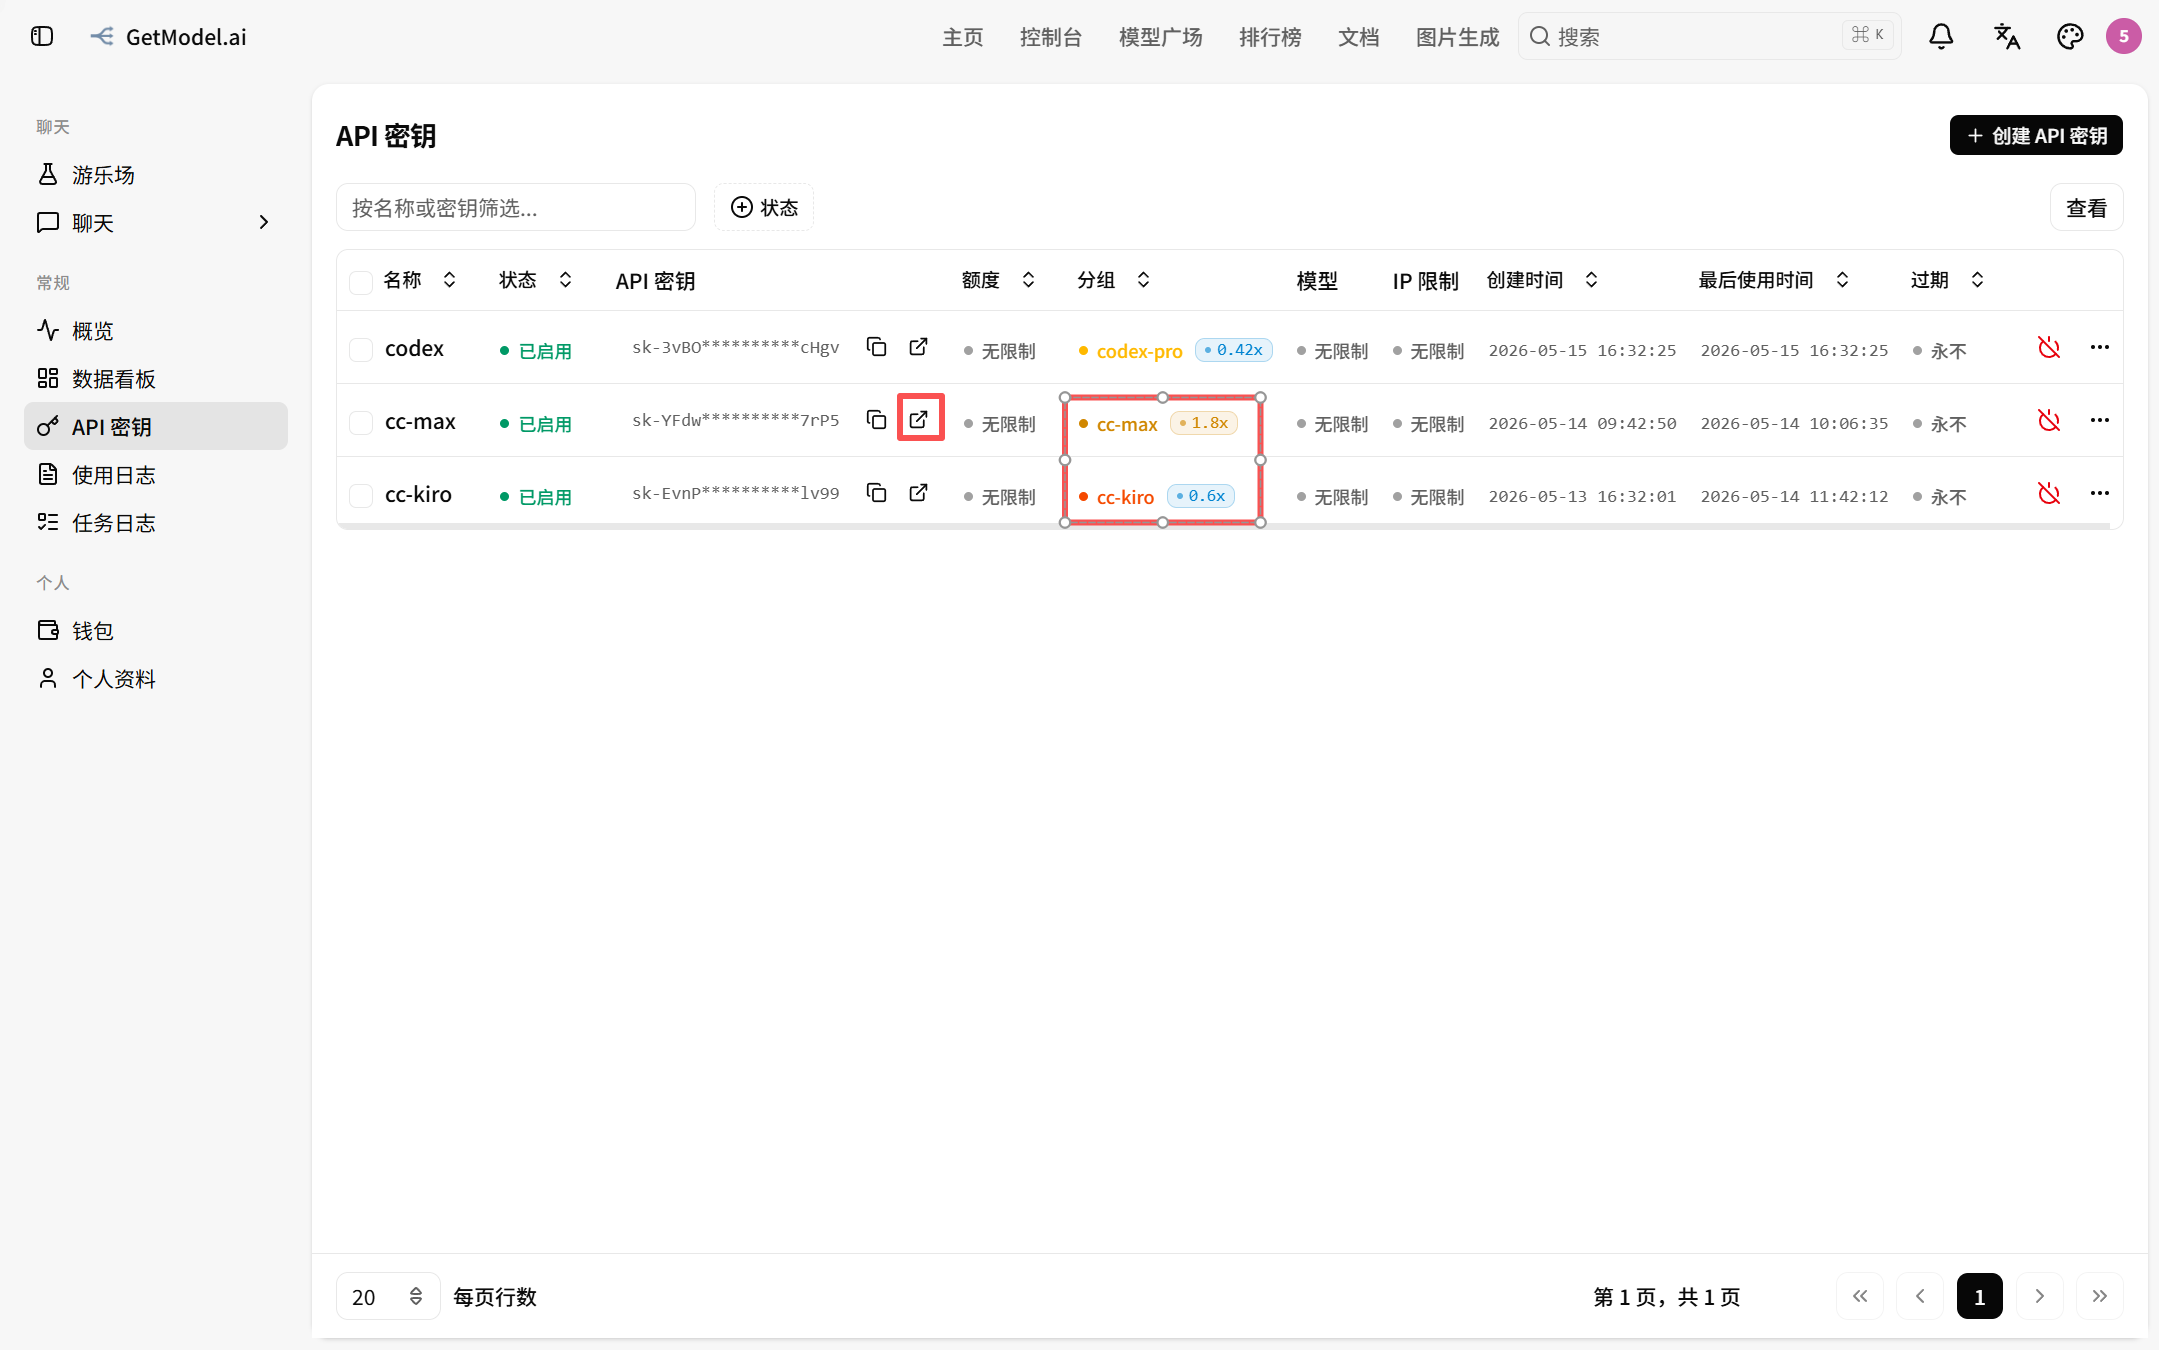Copy the codex API key
Screen dimensions: 2159x1350
pos(877,347)
